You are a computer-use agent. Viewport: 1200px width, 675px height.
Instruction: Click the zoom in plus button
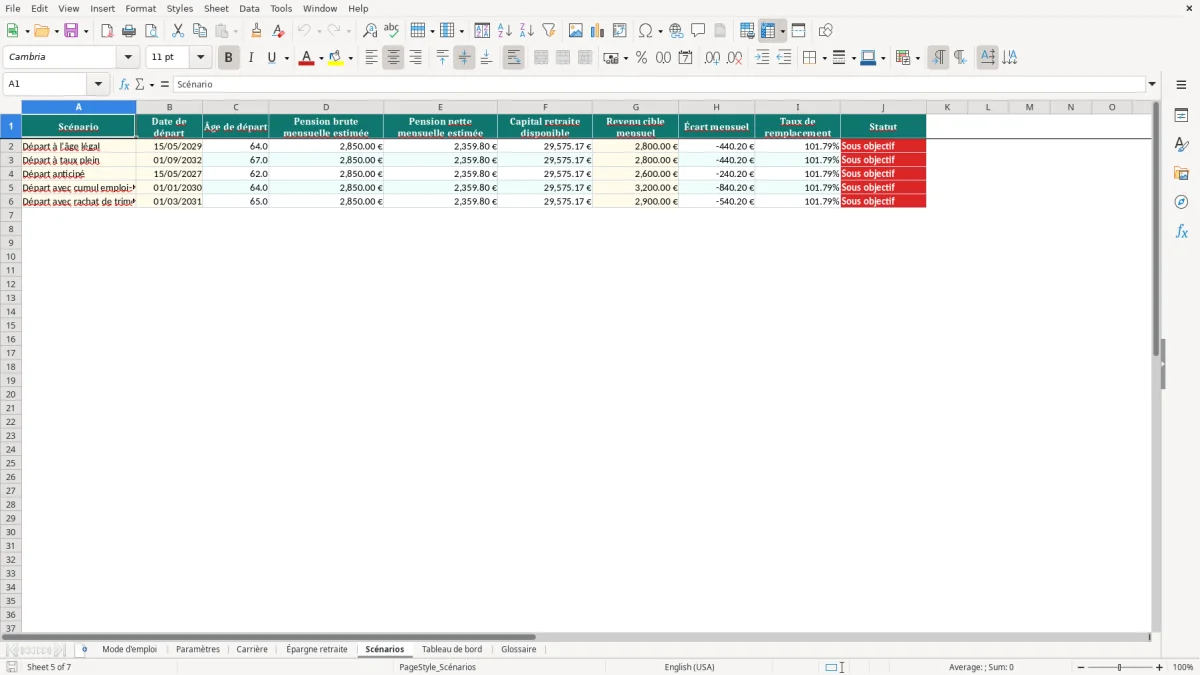1159,667
